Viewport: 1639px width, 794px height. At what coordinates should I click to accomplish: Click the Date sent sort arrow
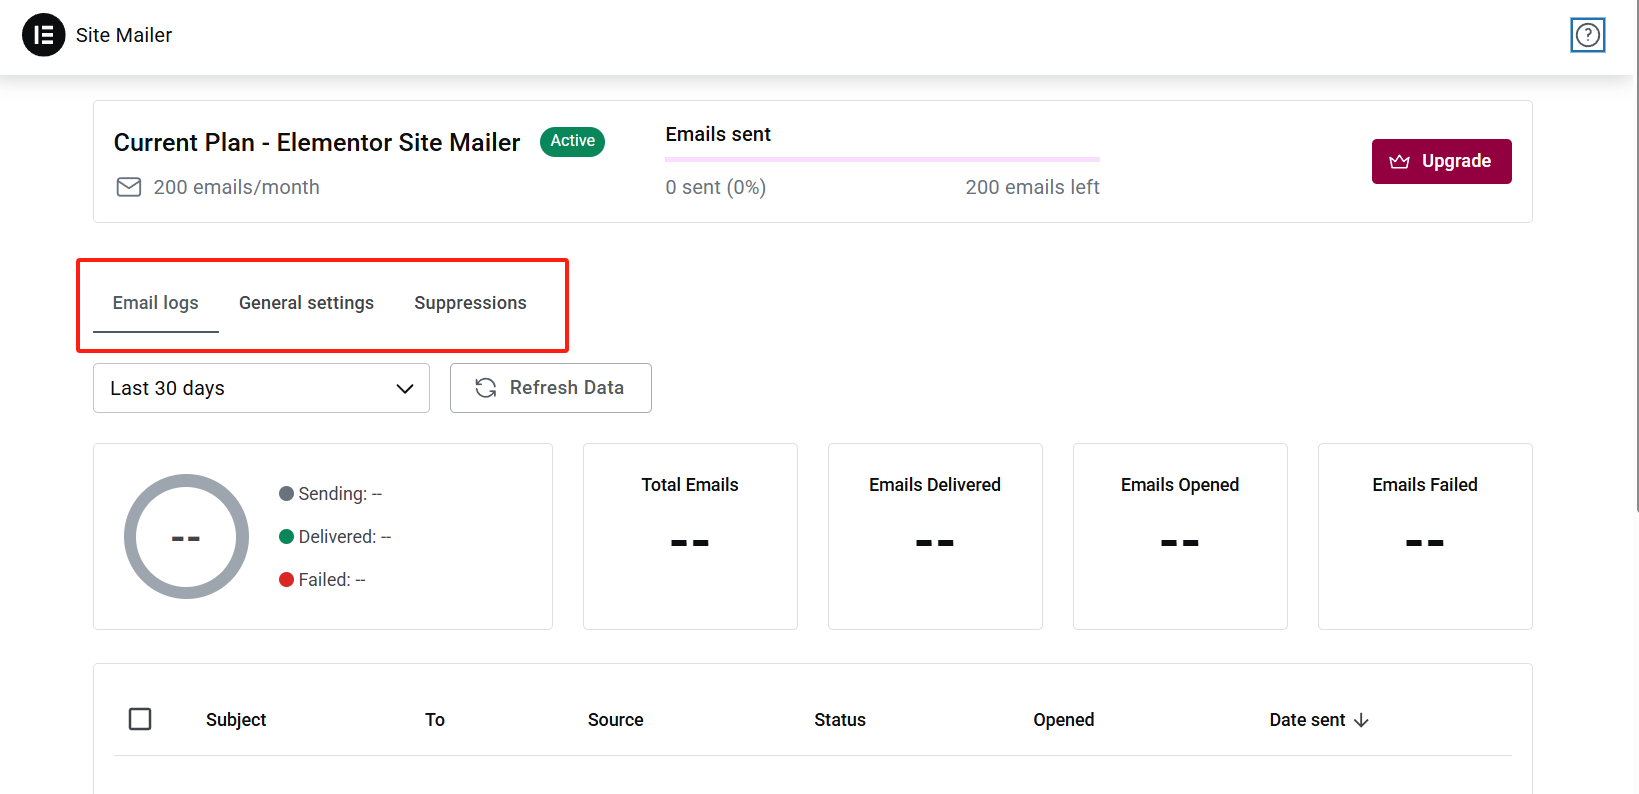(x=1361, y=720)
